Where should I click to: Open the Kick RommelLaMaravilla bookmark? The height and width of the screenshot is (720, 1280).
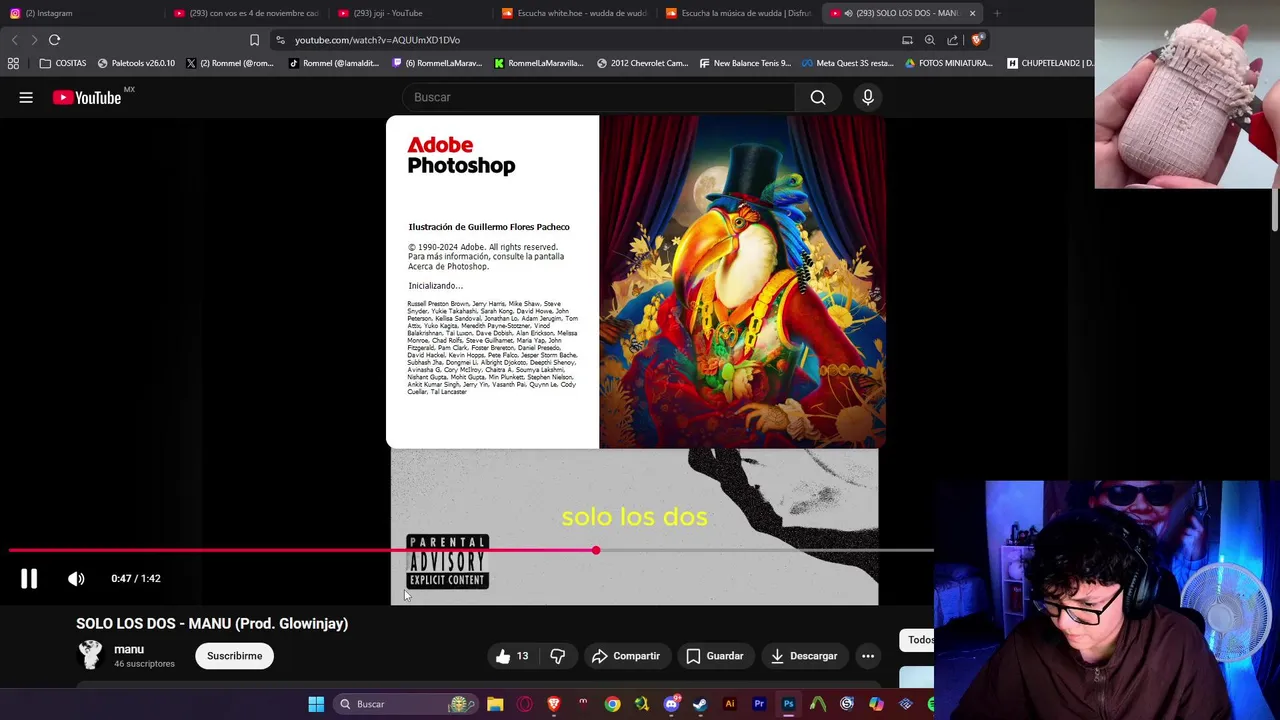(x=539, y=63)
